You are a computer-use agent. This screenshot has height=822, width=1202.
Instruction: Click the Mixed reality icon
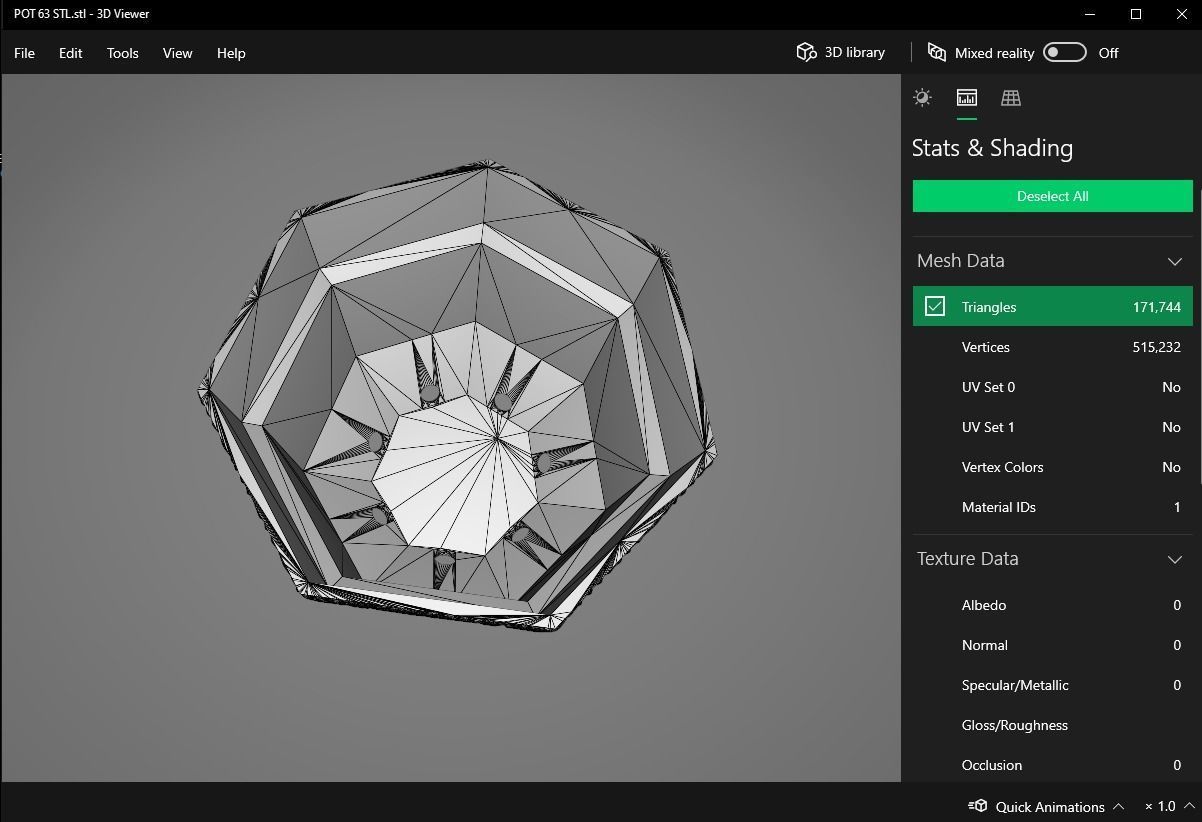pos(937,52)
